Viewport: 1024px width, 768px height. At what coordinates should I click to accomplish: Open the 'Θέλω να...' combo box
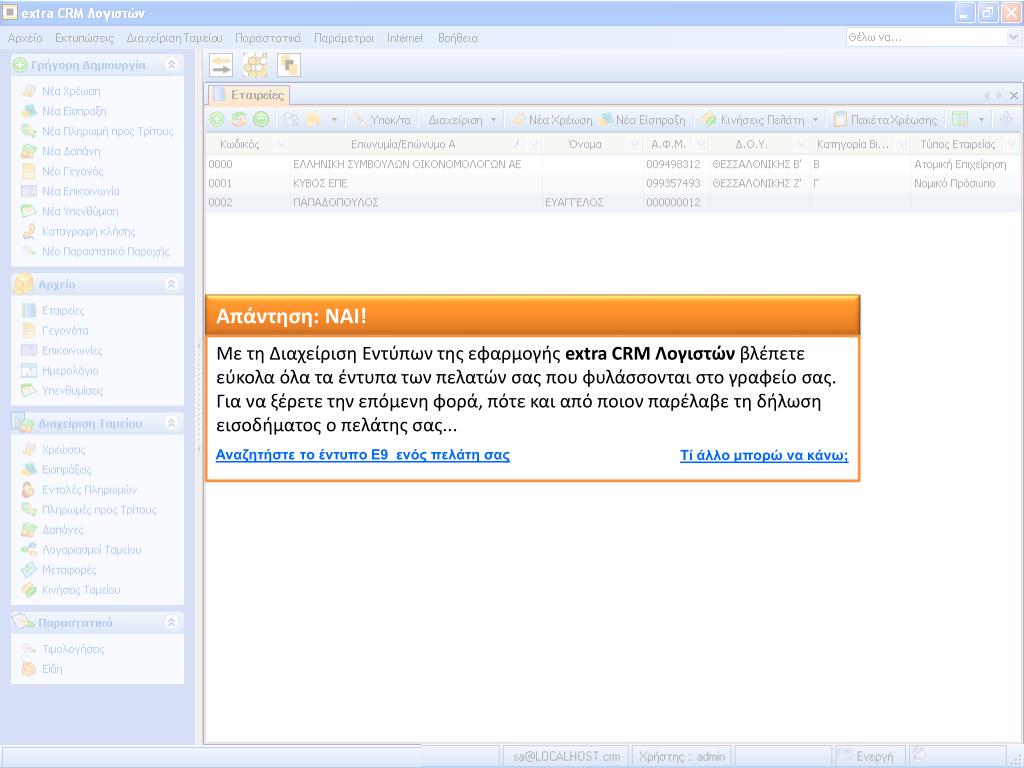[1013, 38]
